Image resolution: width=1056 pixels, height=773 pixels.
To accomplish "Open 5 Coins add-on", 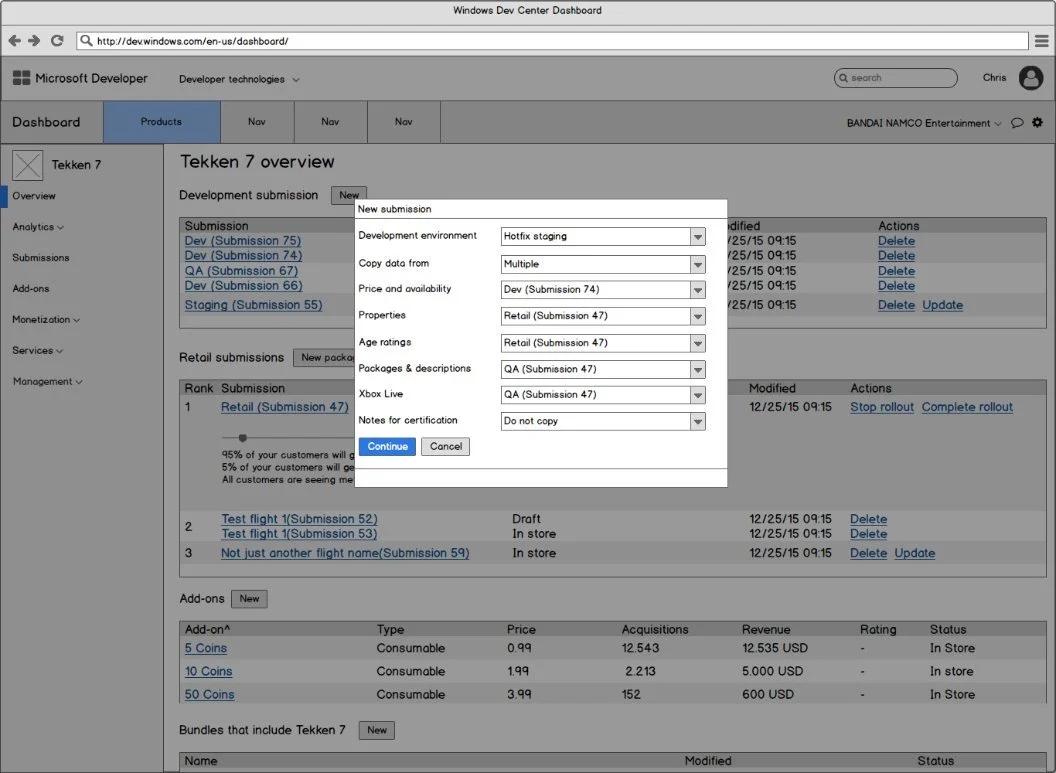I will click(205, 648).
